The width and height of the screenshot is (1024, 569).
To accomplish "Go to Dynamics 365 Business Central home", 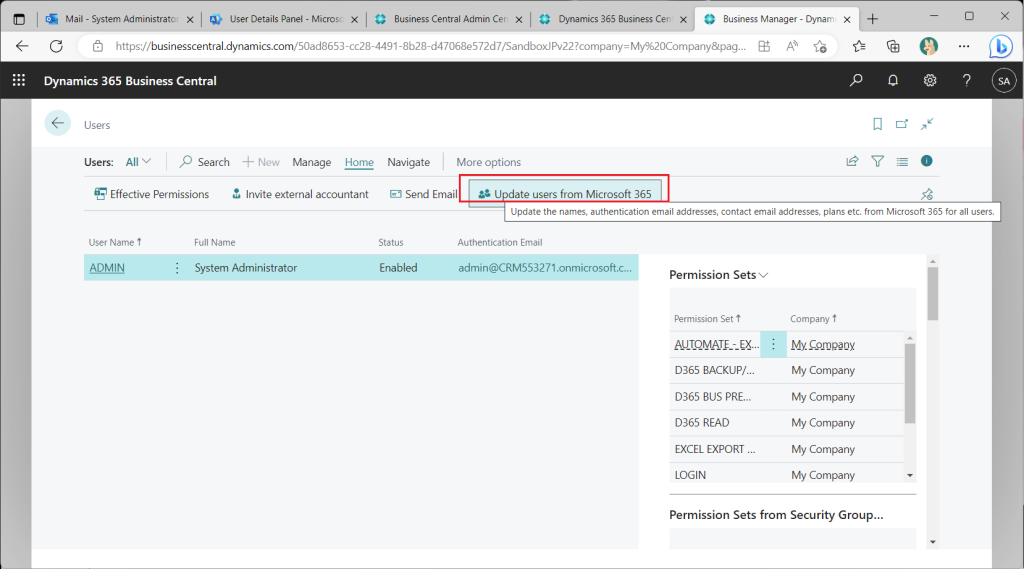I will coord(130,81).
